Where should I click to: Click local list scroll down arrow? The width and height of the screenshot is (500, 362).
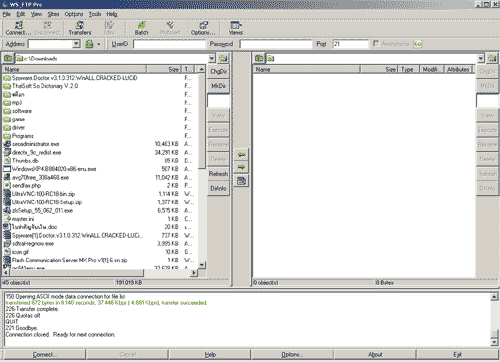(202, 265)
